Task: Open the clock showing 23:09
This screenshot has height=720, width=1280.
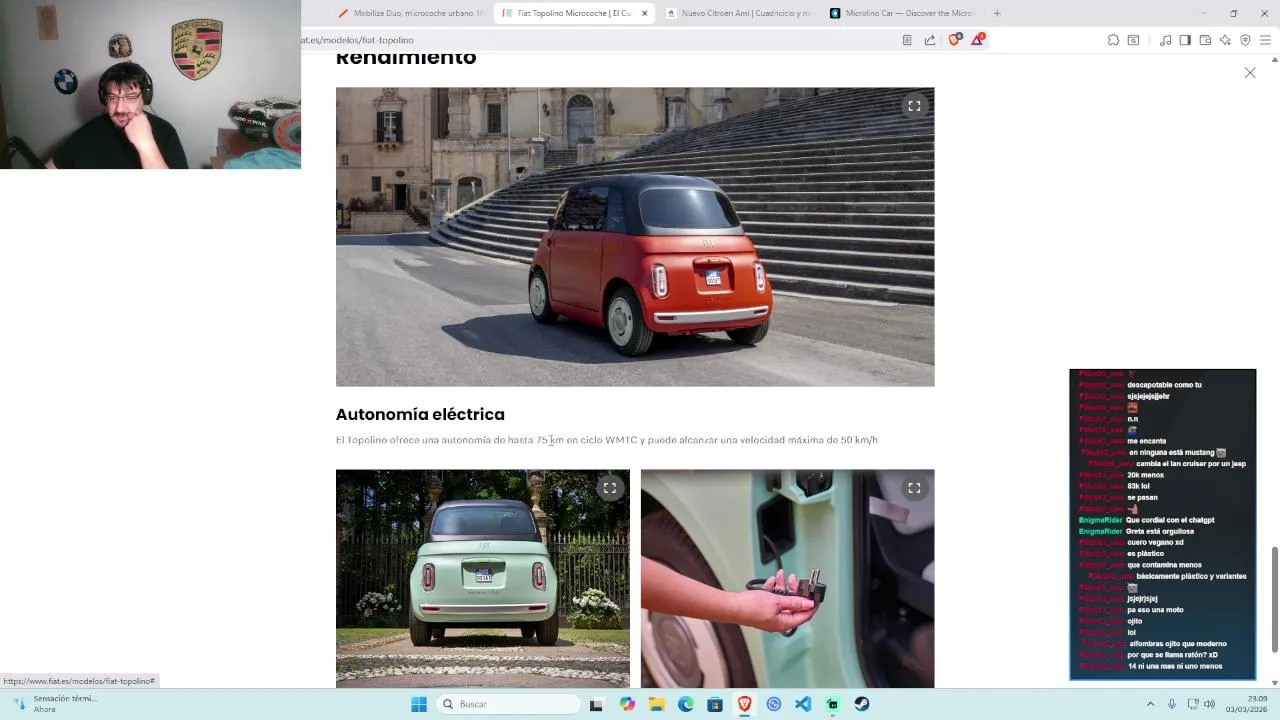Action: coord(1246,704)
